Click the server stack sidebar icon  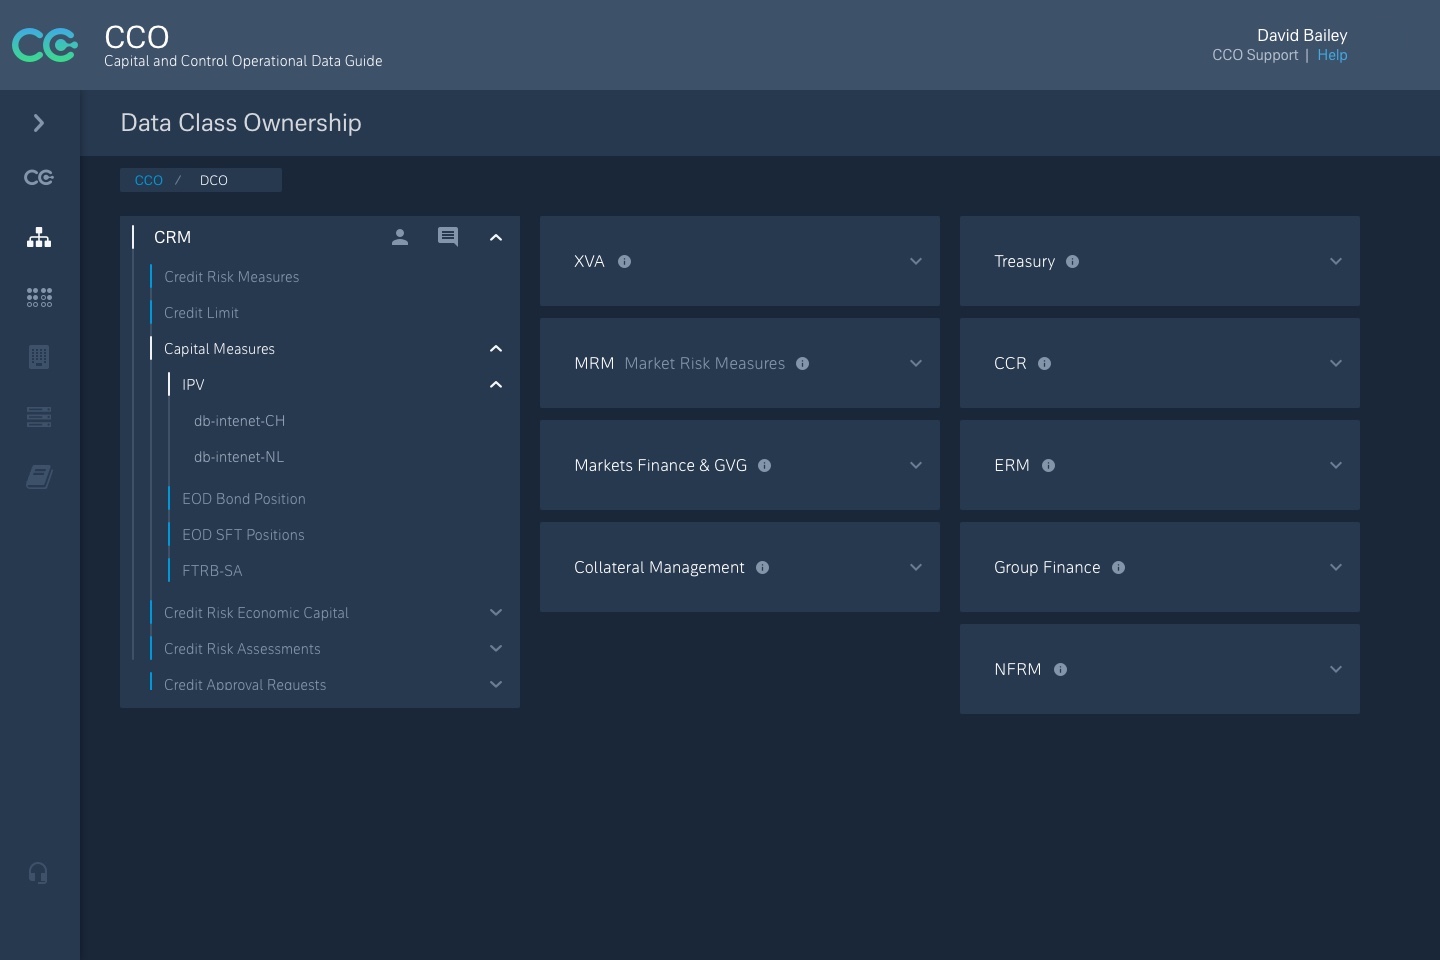click(x=39, y=417)
